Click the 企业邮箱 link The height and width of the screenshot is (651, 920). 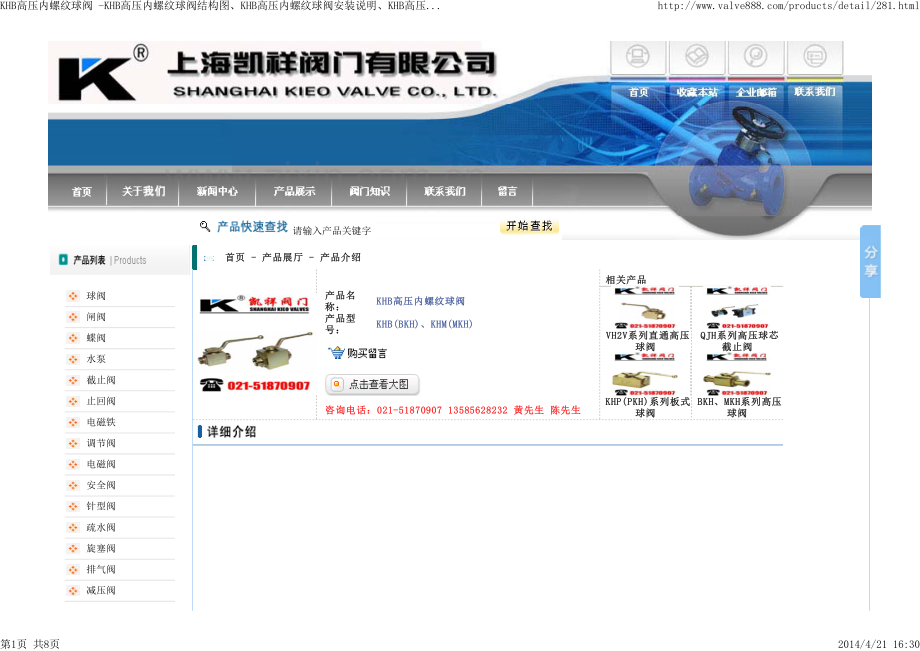click(x=756, y=92)
